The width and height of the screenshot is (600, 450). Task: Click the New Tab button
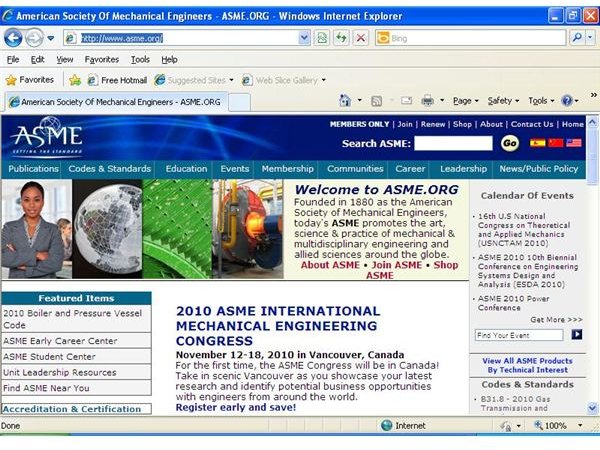click(240, 102)
